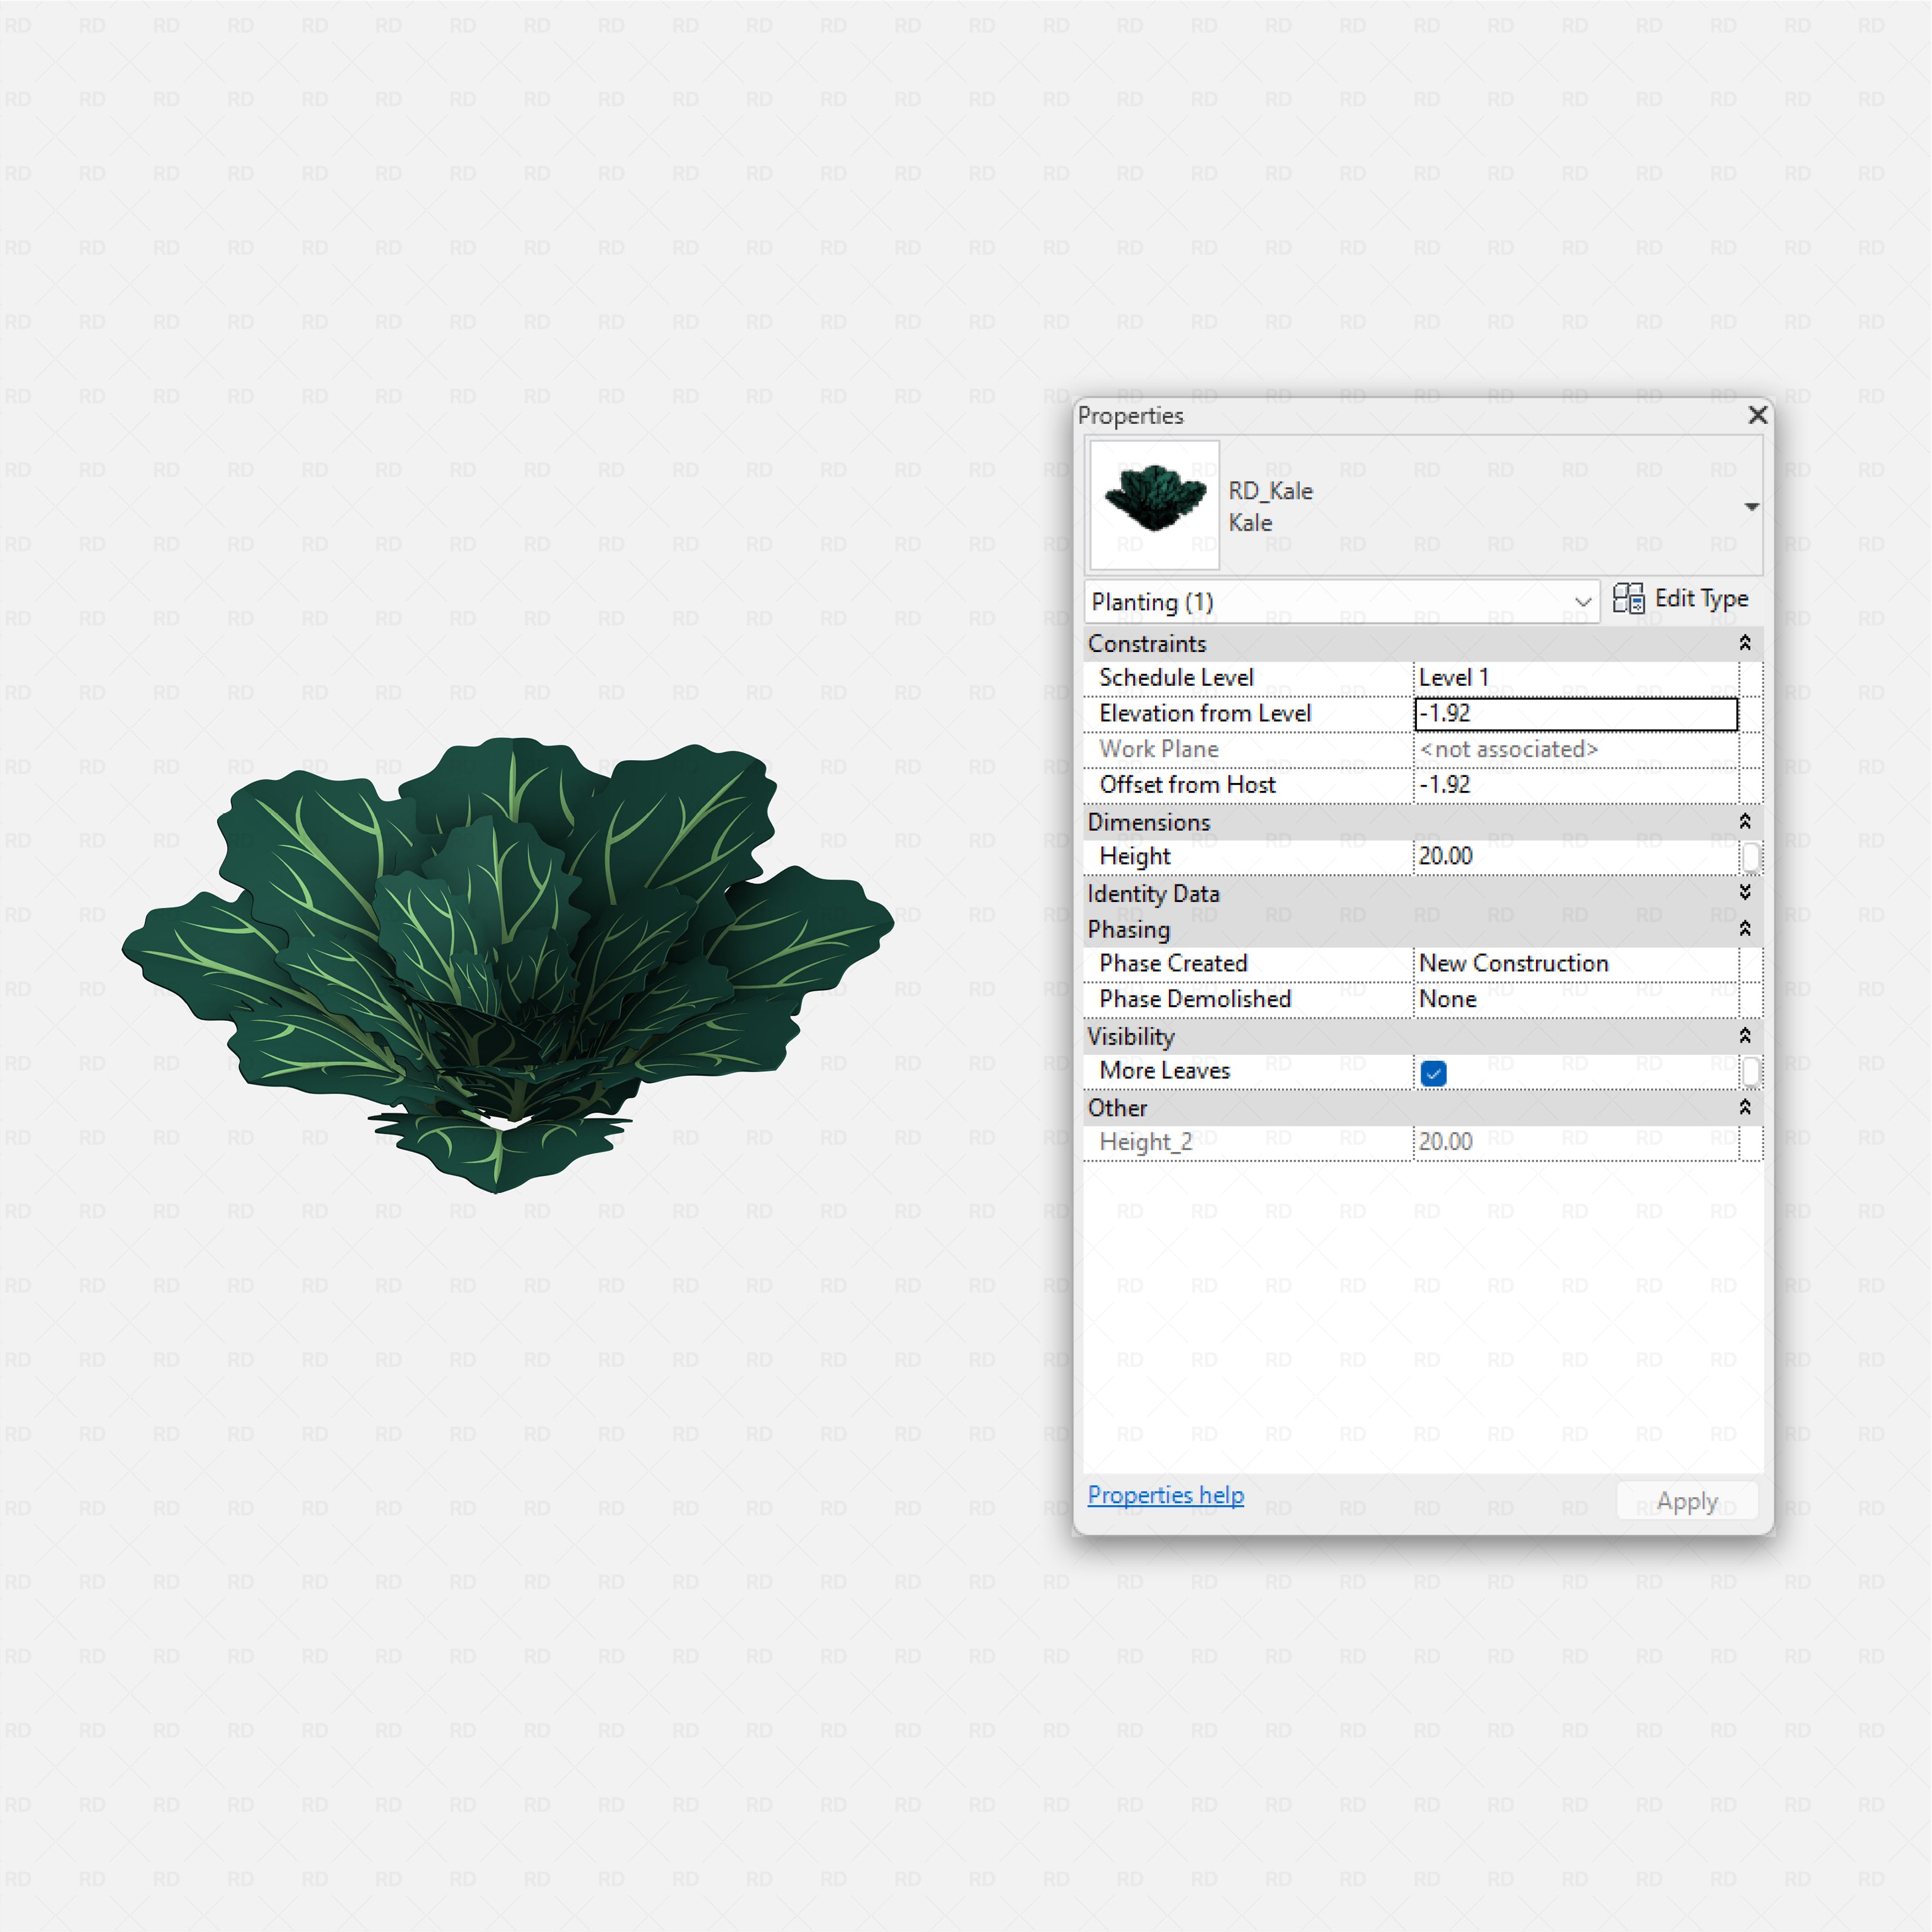
Task: Click associate parameter button beside More Leaves
Action: pyautogui.click(x=1751, y=1071)
